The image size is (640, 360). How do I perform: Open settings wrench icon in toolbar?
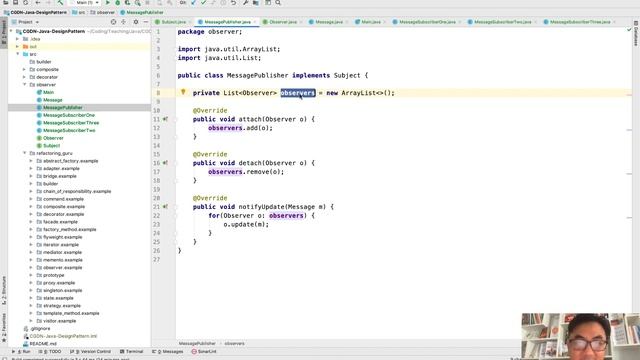(245, 3)
